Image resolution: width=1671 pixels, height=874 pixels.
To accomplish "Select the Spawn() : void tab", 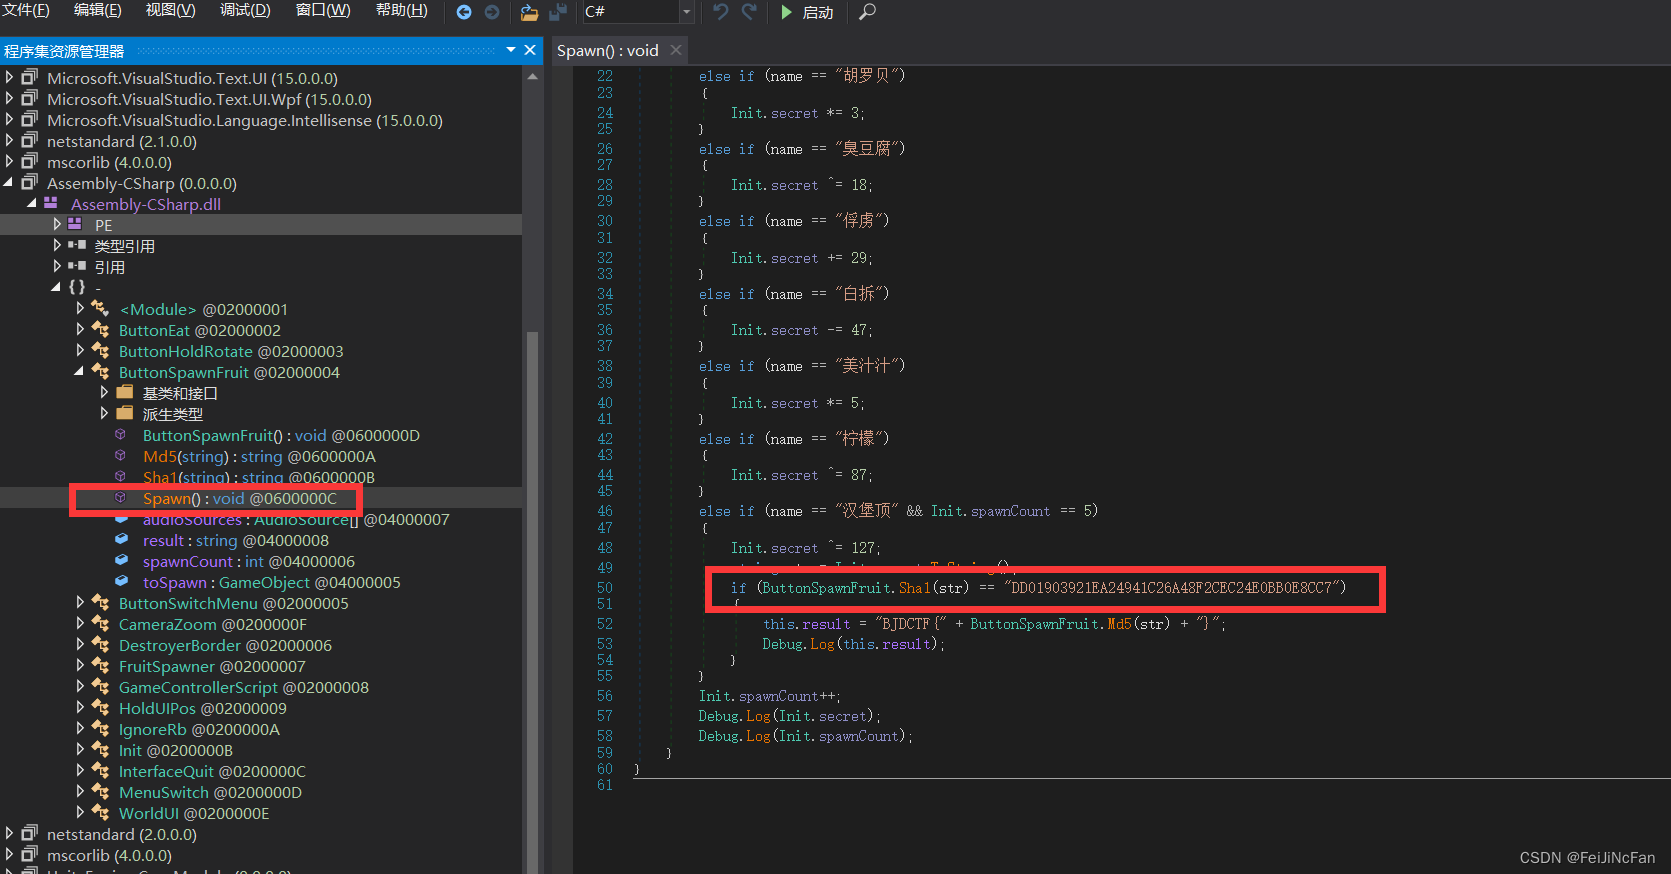I will click(x=608, y=50).
